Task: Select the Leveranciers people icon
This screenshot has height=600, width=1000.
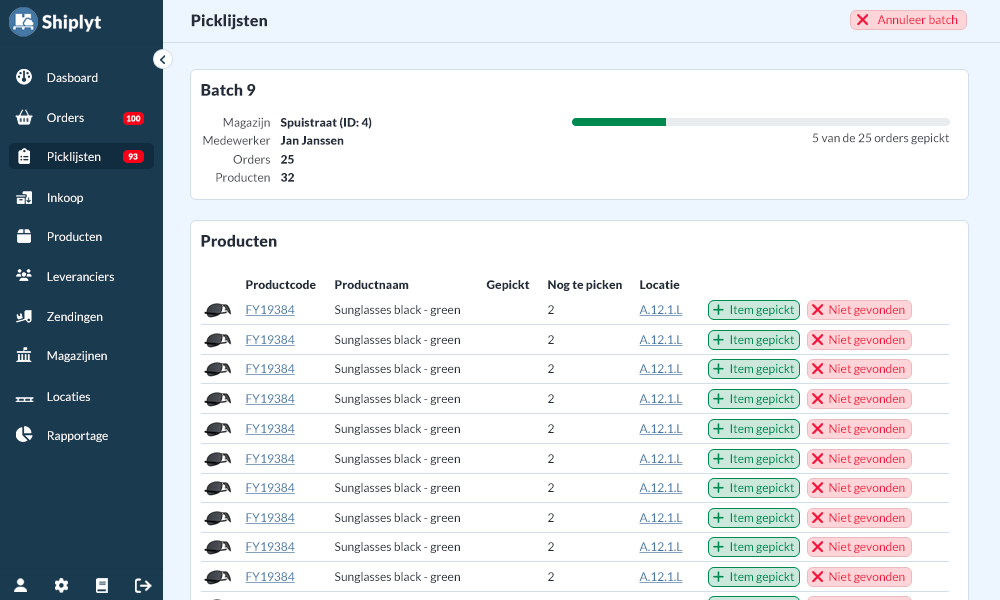Action: click(x=25, y=276)
